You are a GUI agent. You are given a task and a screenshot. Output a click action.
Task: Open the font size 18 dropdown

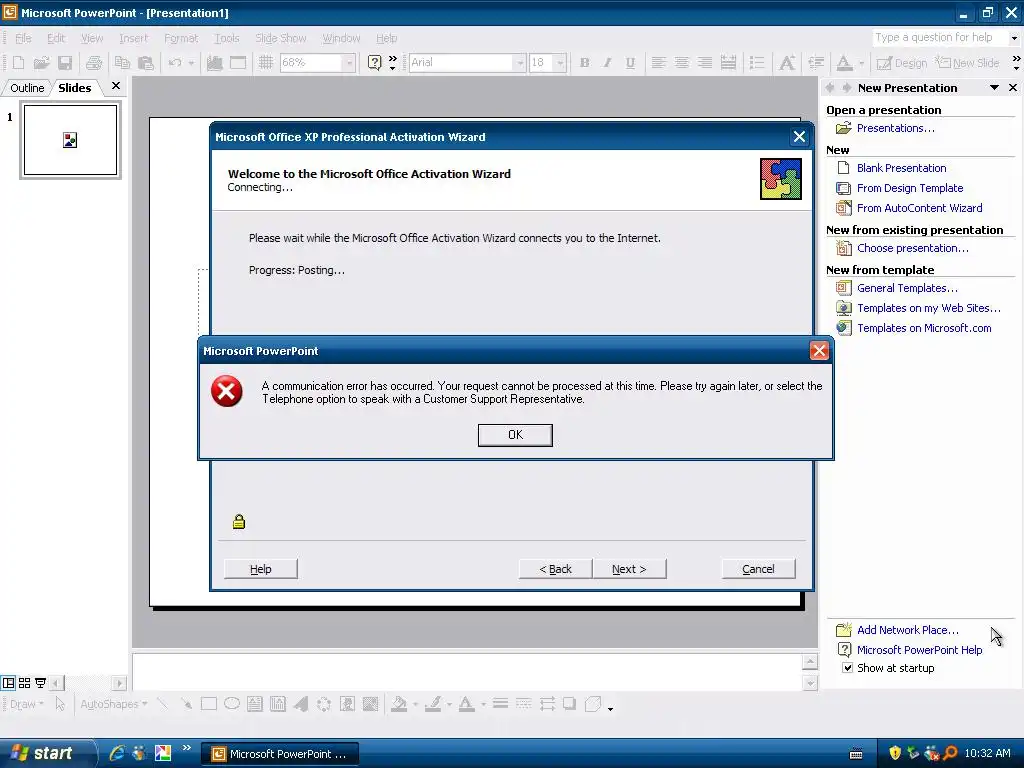click(x=560, y=63)
